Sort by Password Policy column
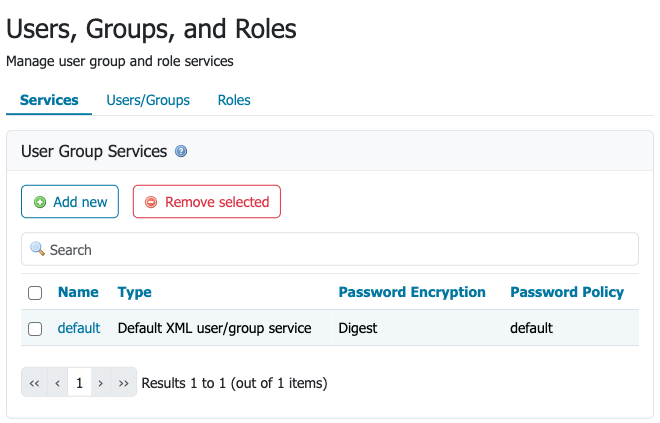This screenshot has height=423, width=660. click(567, 292)
